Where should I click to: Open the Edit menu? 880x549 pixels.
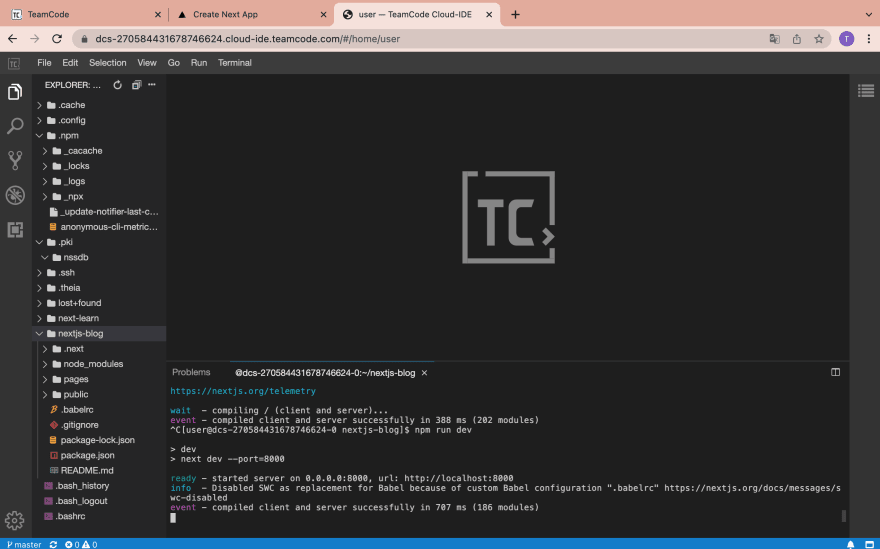[x=70, y=63]
